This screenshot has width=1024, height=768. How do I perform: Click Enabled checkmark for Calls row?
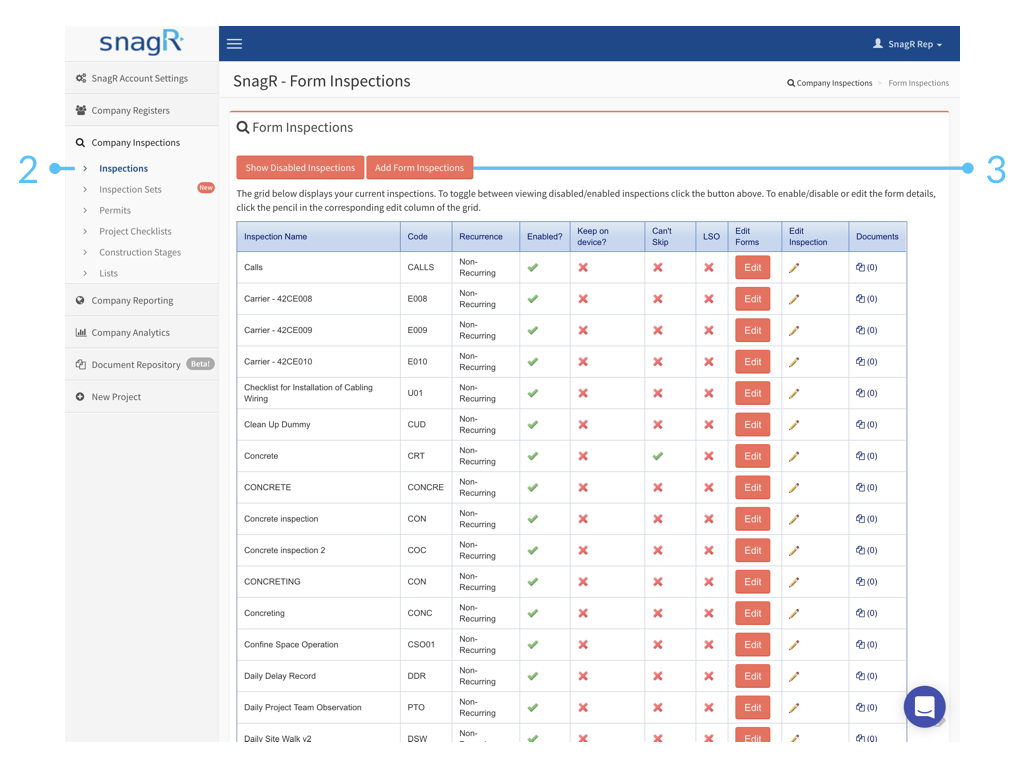coord(533,267)
